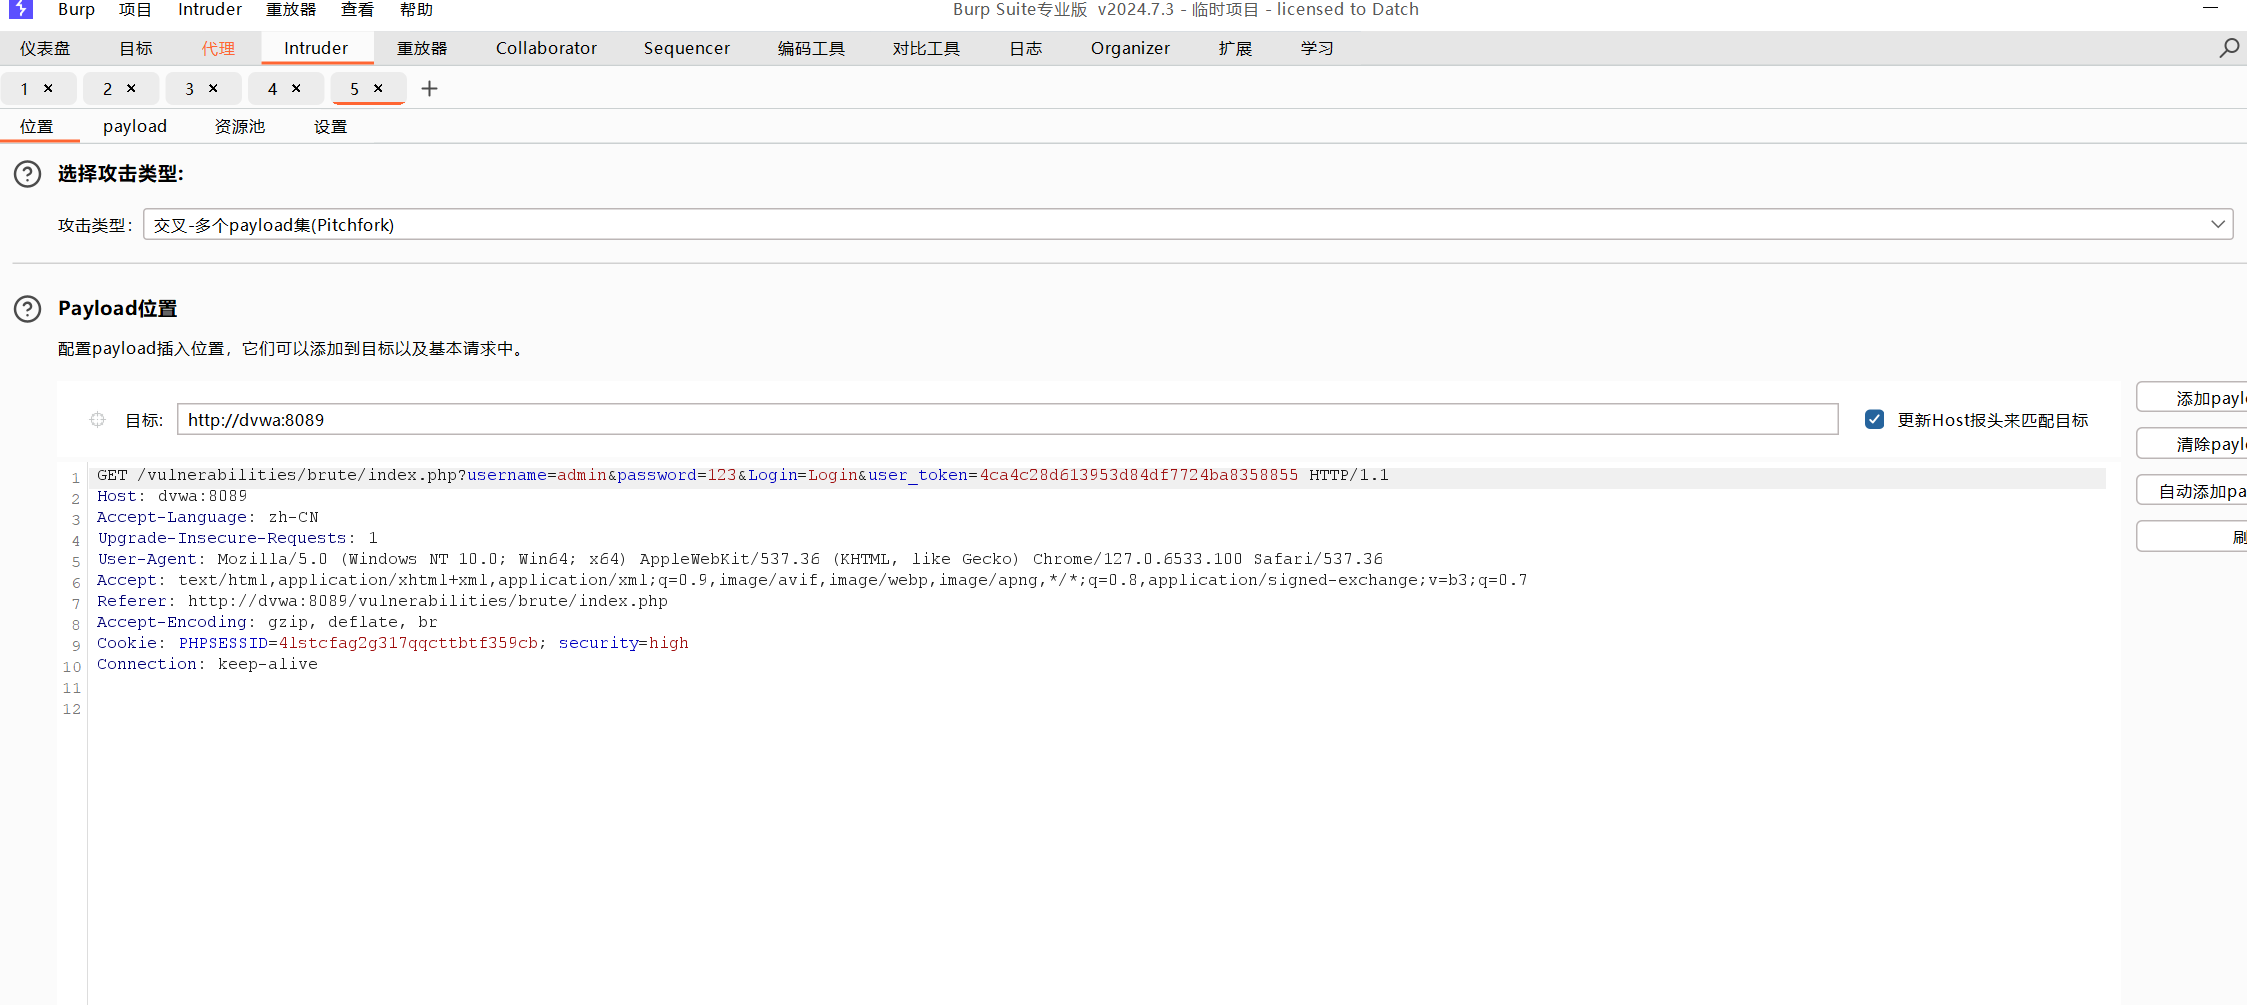Viewport: 2247px width, 1005px height.
Task: Click the Cookie PHPSESSID header line
Action: click(392, 644)
